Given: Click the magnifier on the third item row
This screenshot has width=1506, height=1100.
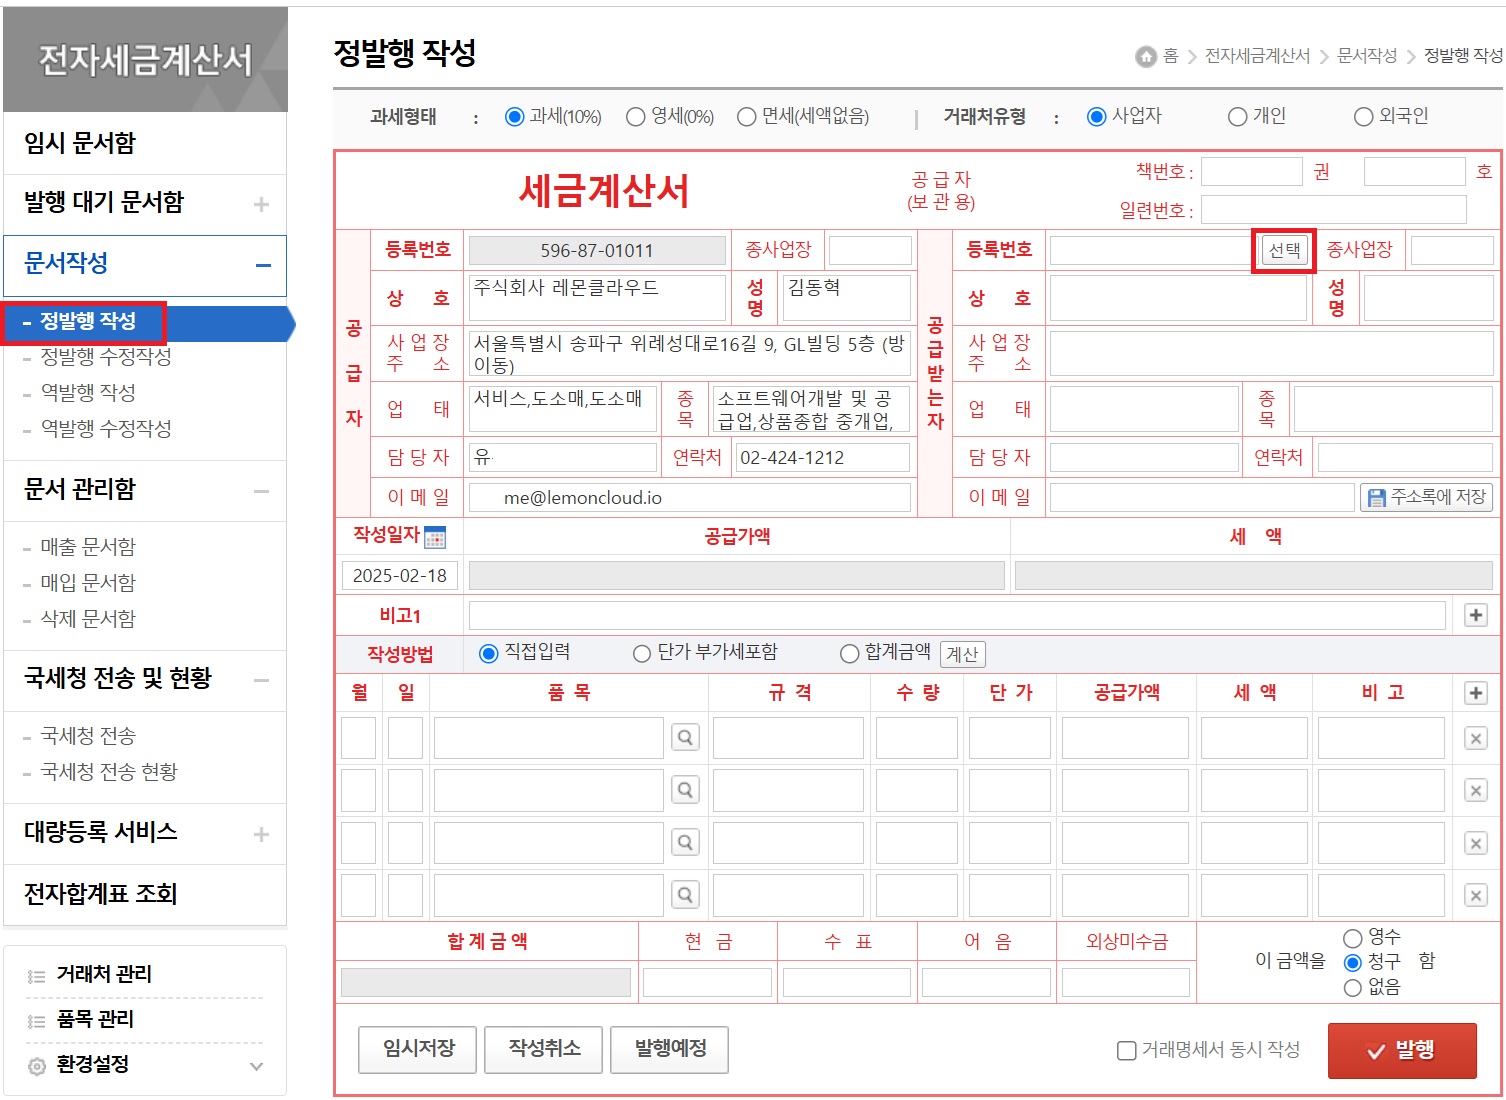Looking at the screenshot, I should (685, 843).
